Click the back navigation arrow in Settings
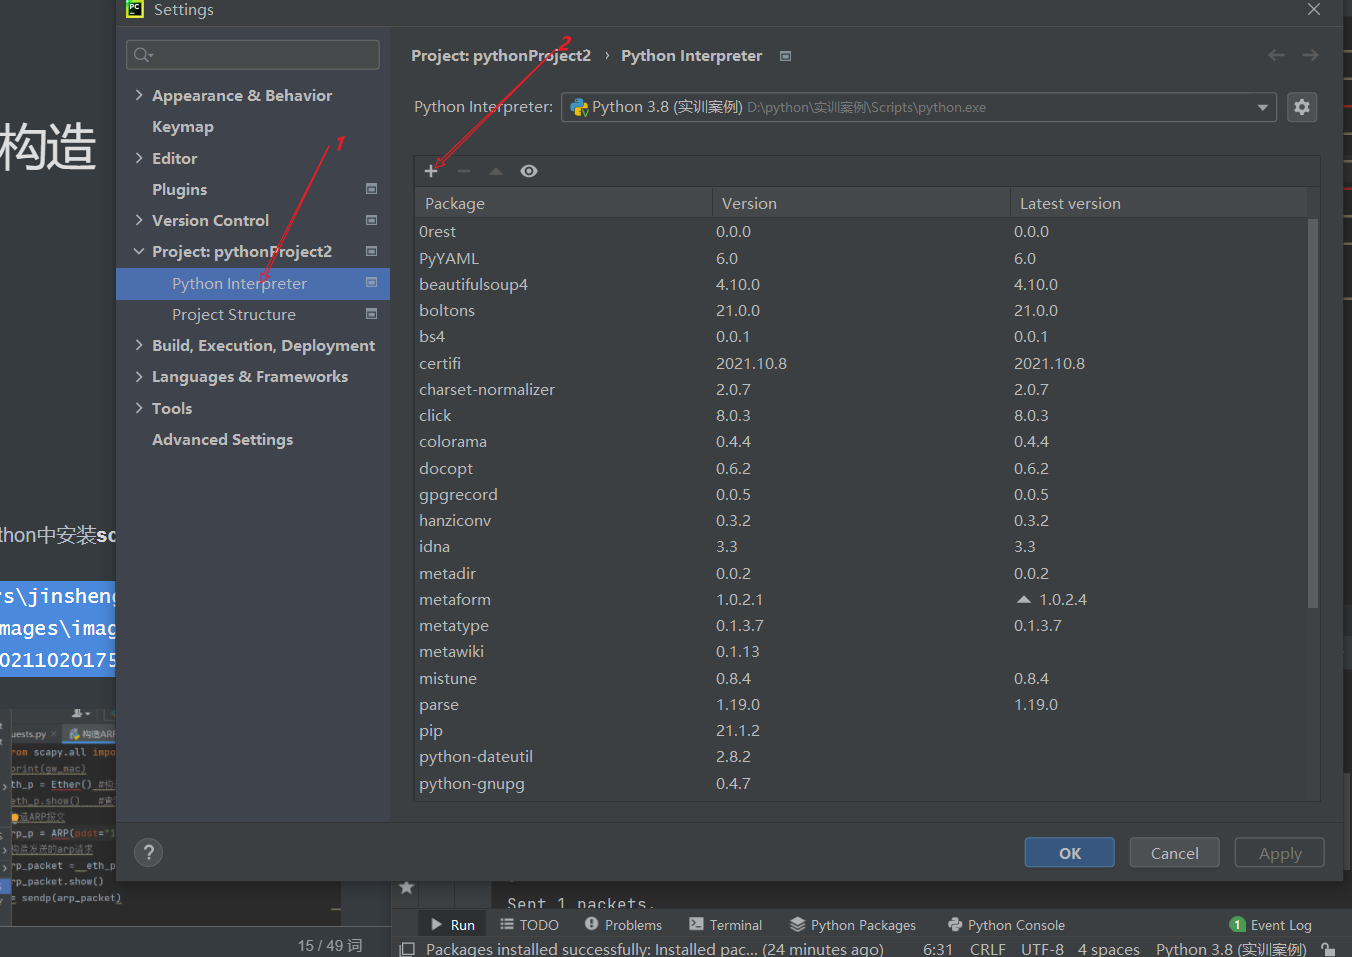 (x=1276, y=55)
